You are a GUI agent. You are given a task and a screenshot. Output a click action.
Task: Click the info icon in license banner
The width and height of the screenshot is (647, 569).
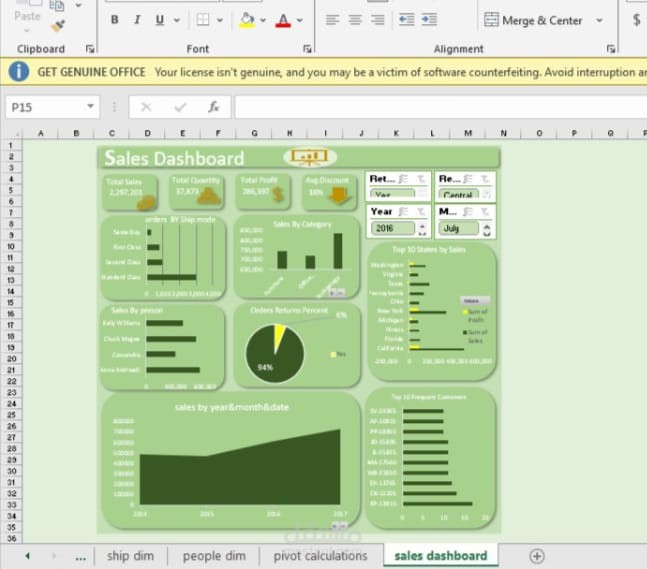click(19, 72)
